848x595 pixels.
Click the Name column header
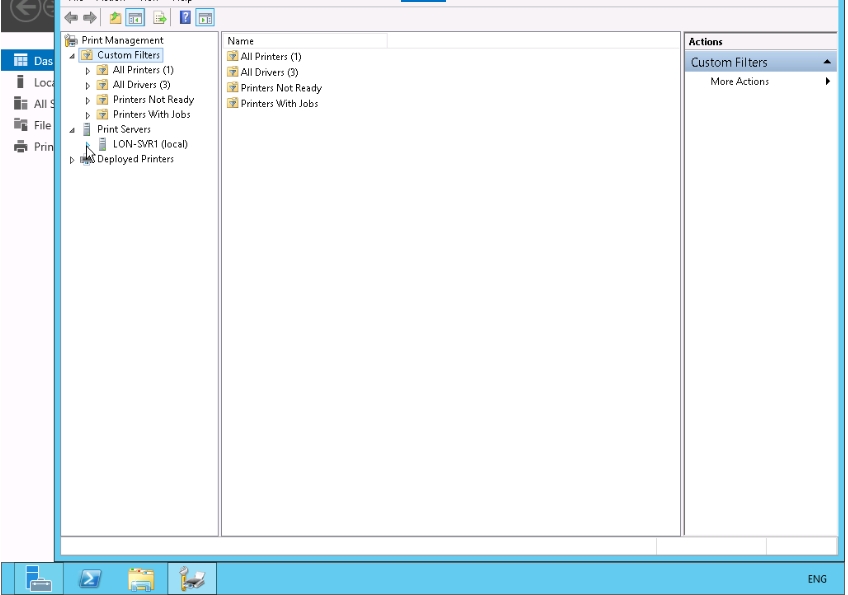(x=305, y=41)
